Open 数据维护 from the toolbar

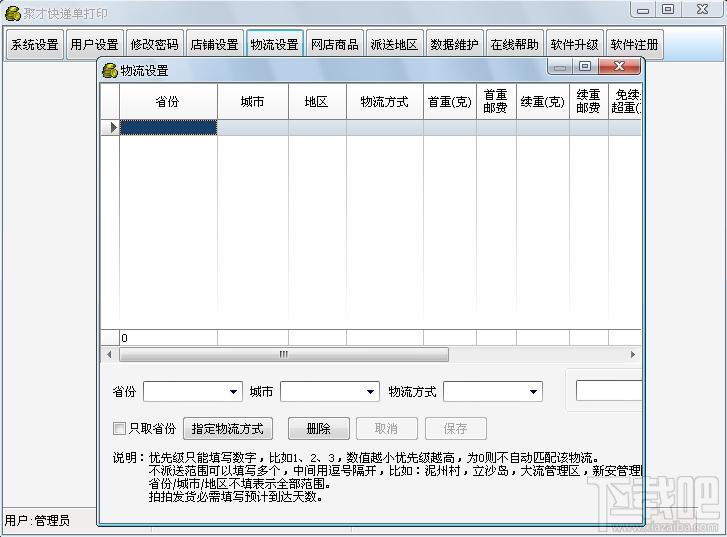tap(454, 45)
